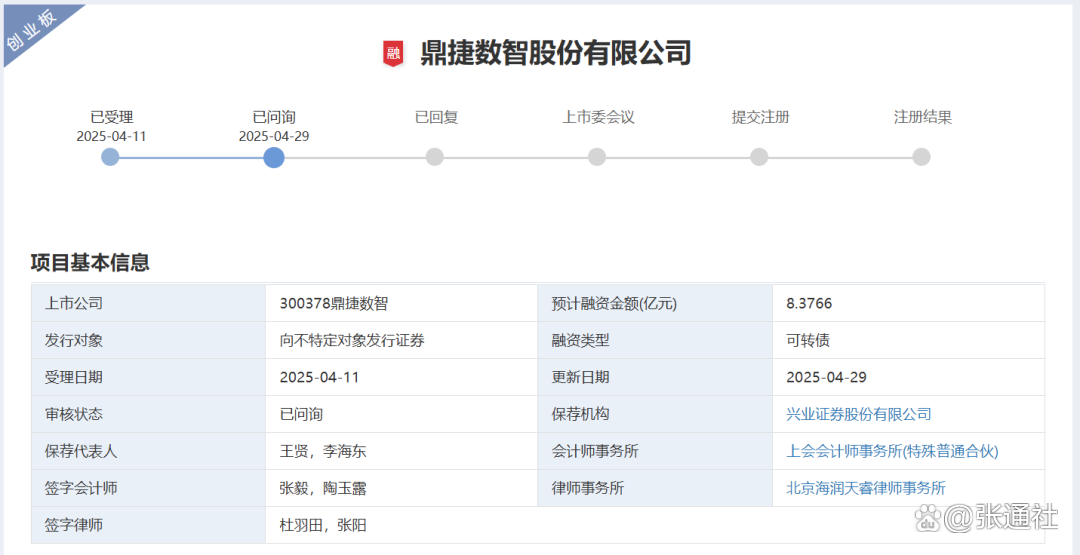The width and height of the screenshot is (1080, 555).
Task: Click the 律师事务所 label cell
Action: click(655, 489)
